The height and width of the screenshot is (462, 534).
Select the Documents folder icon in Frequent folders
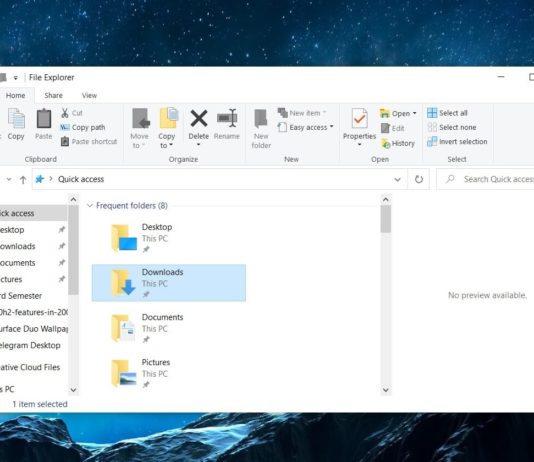(x=123, y=328)
